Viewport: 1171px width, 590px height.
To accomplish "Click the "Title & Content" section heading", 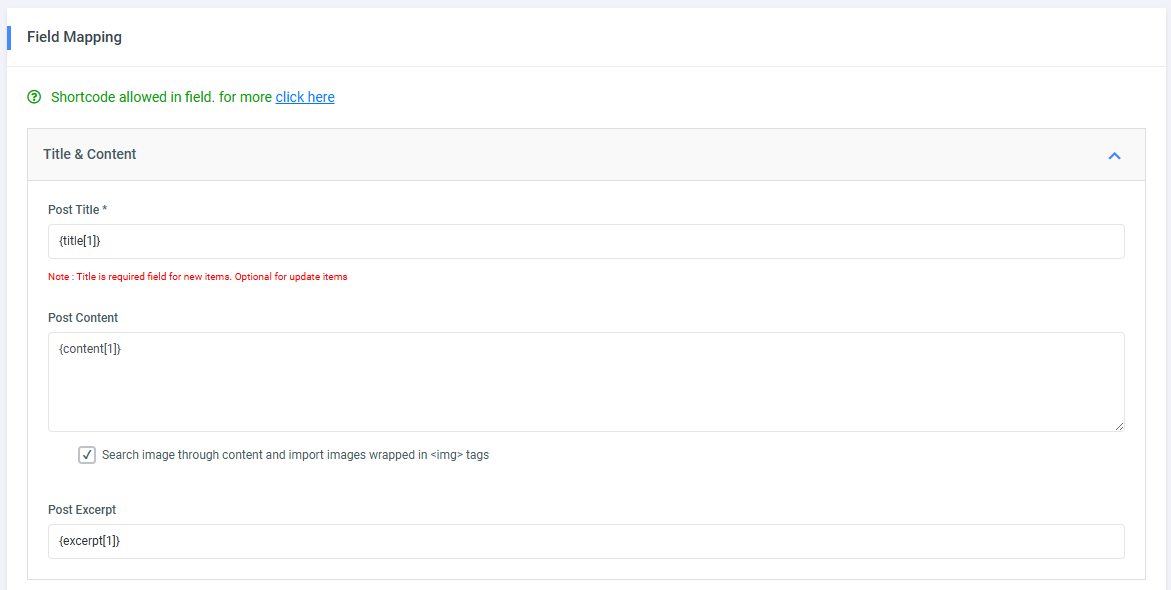I will [x=90, y=154].
